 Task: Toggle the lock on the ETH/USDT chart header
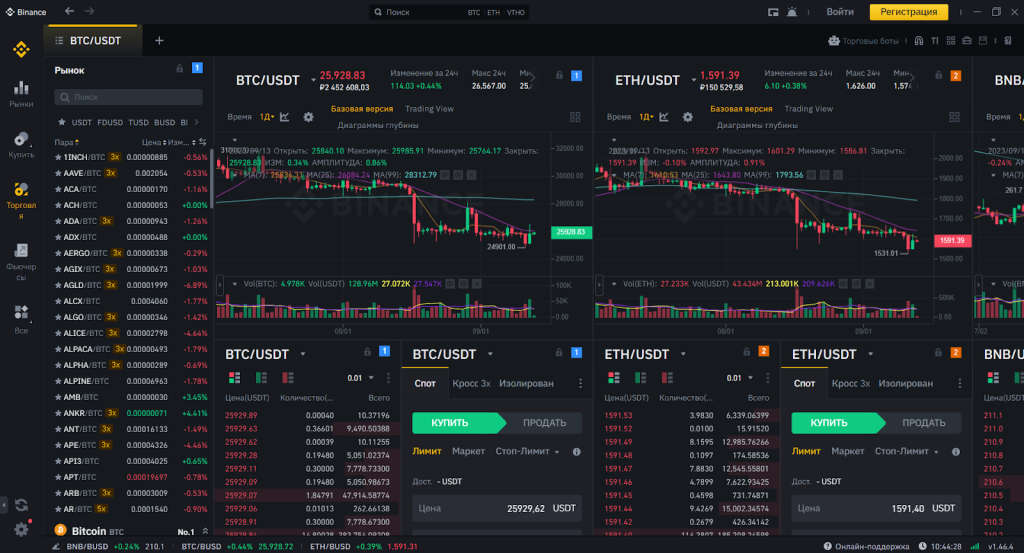point(938,75)
